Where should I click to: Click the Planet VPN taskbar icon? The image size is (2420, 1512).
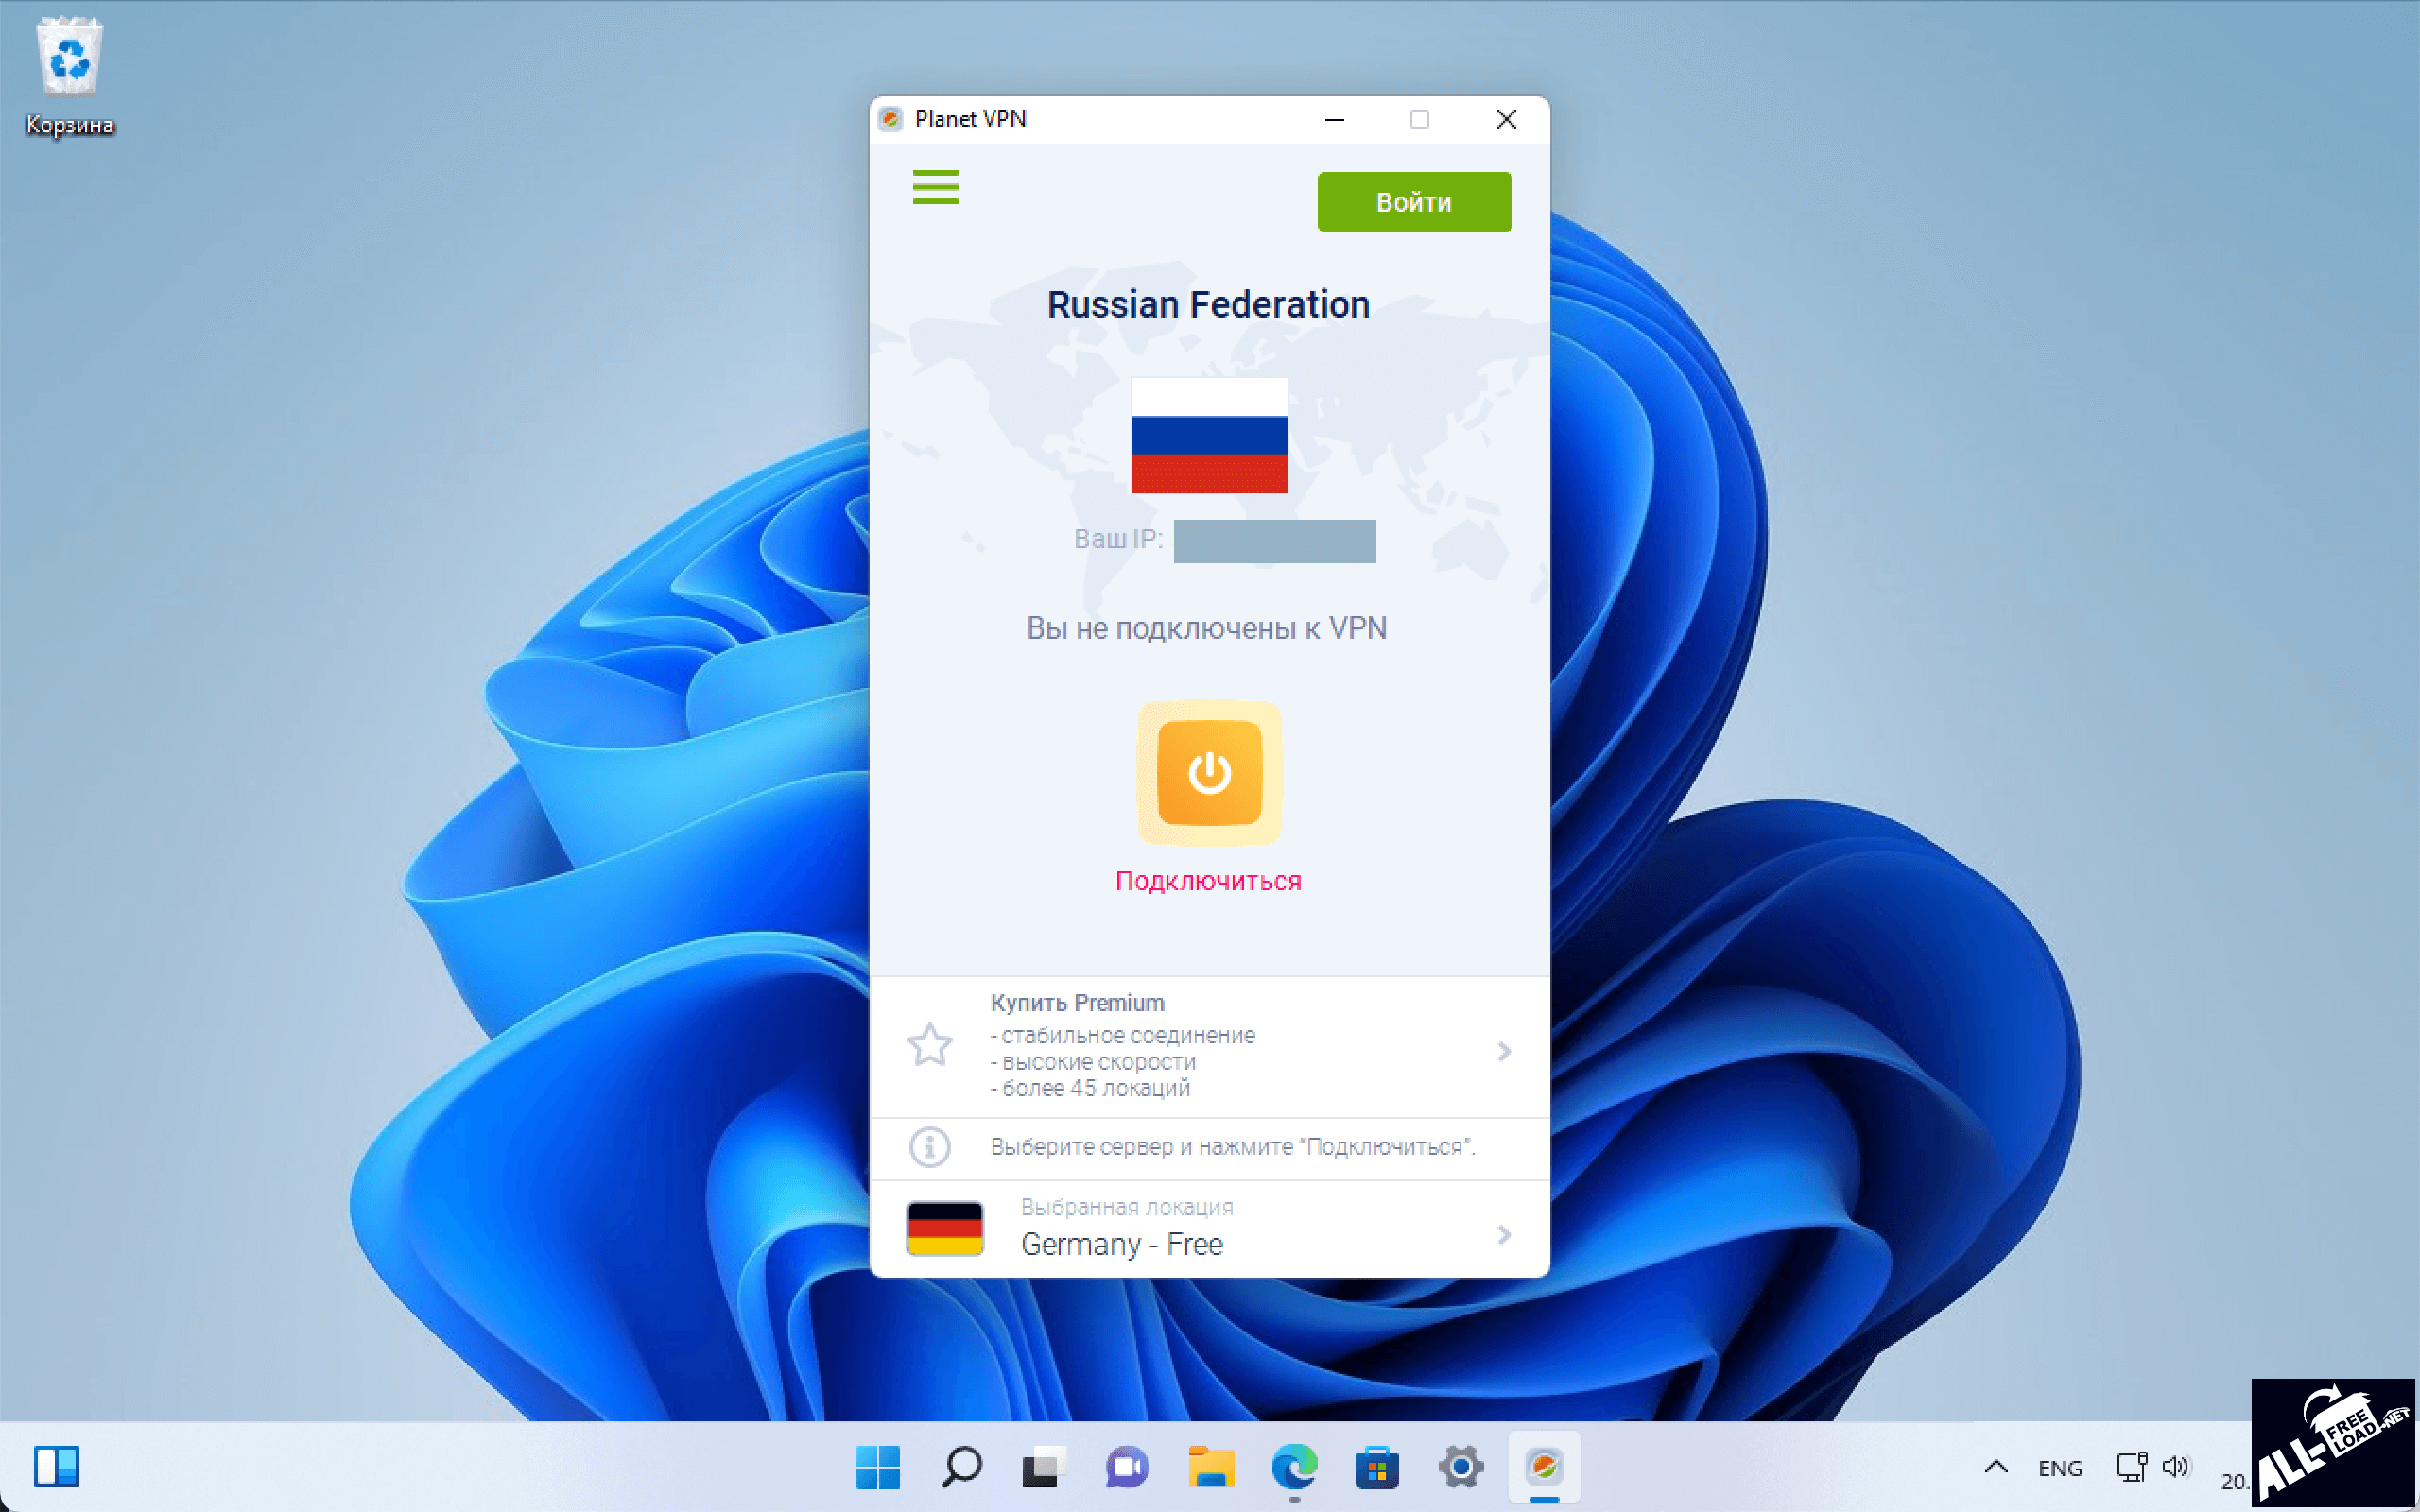(1544, 1467)
